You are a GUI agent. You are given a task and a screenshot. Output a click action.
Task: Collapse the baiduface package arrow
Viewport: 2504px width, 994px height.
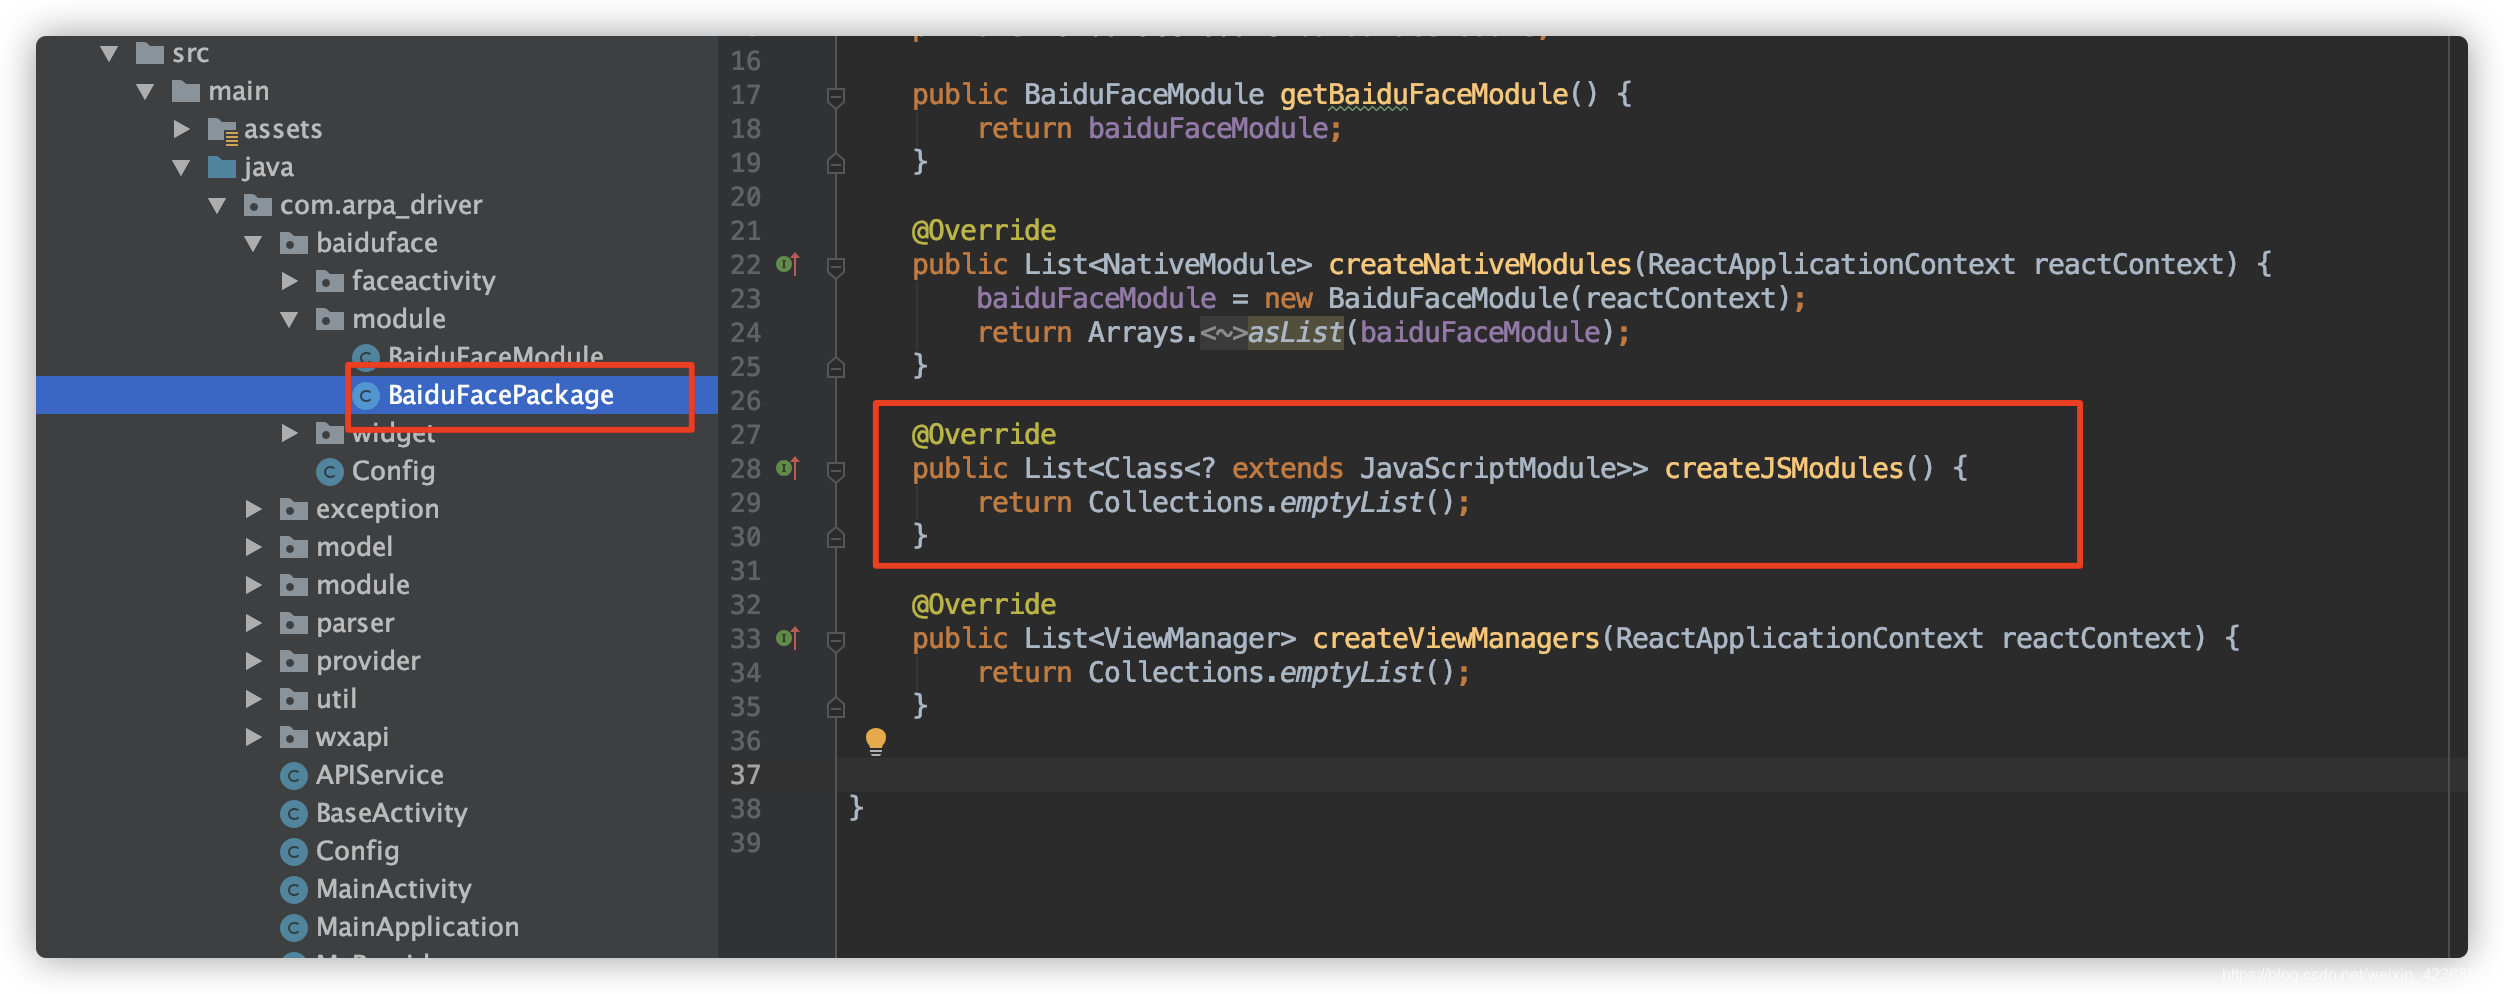[254, 243]
